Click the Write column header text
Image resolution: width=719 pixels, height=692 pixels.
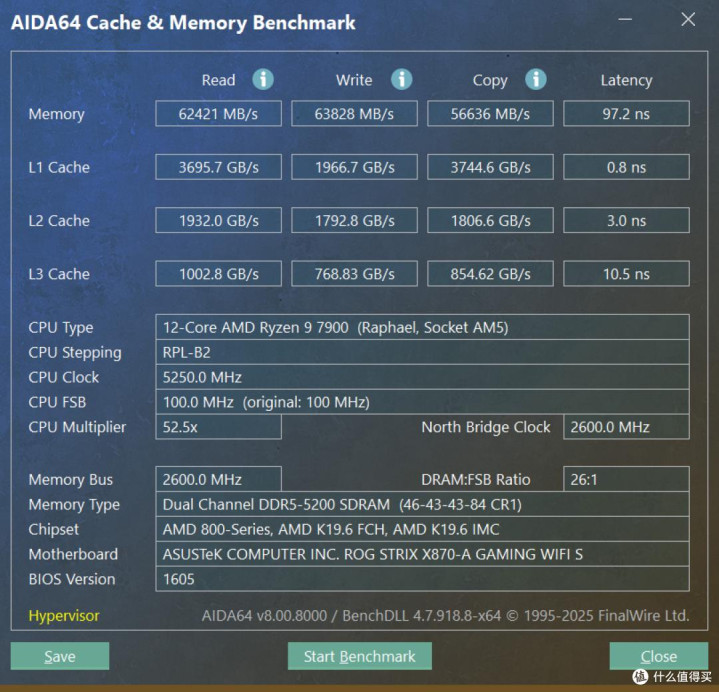[354, 80]
